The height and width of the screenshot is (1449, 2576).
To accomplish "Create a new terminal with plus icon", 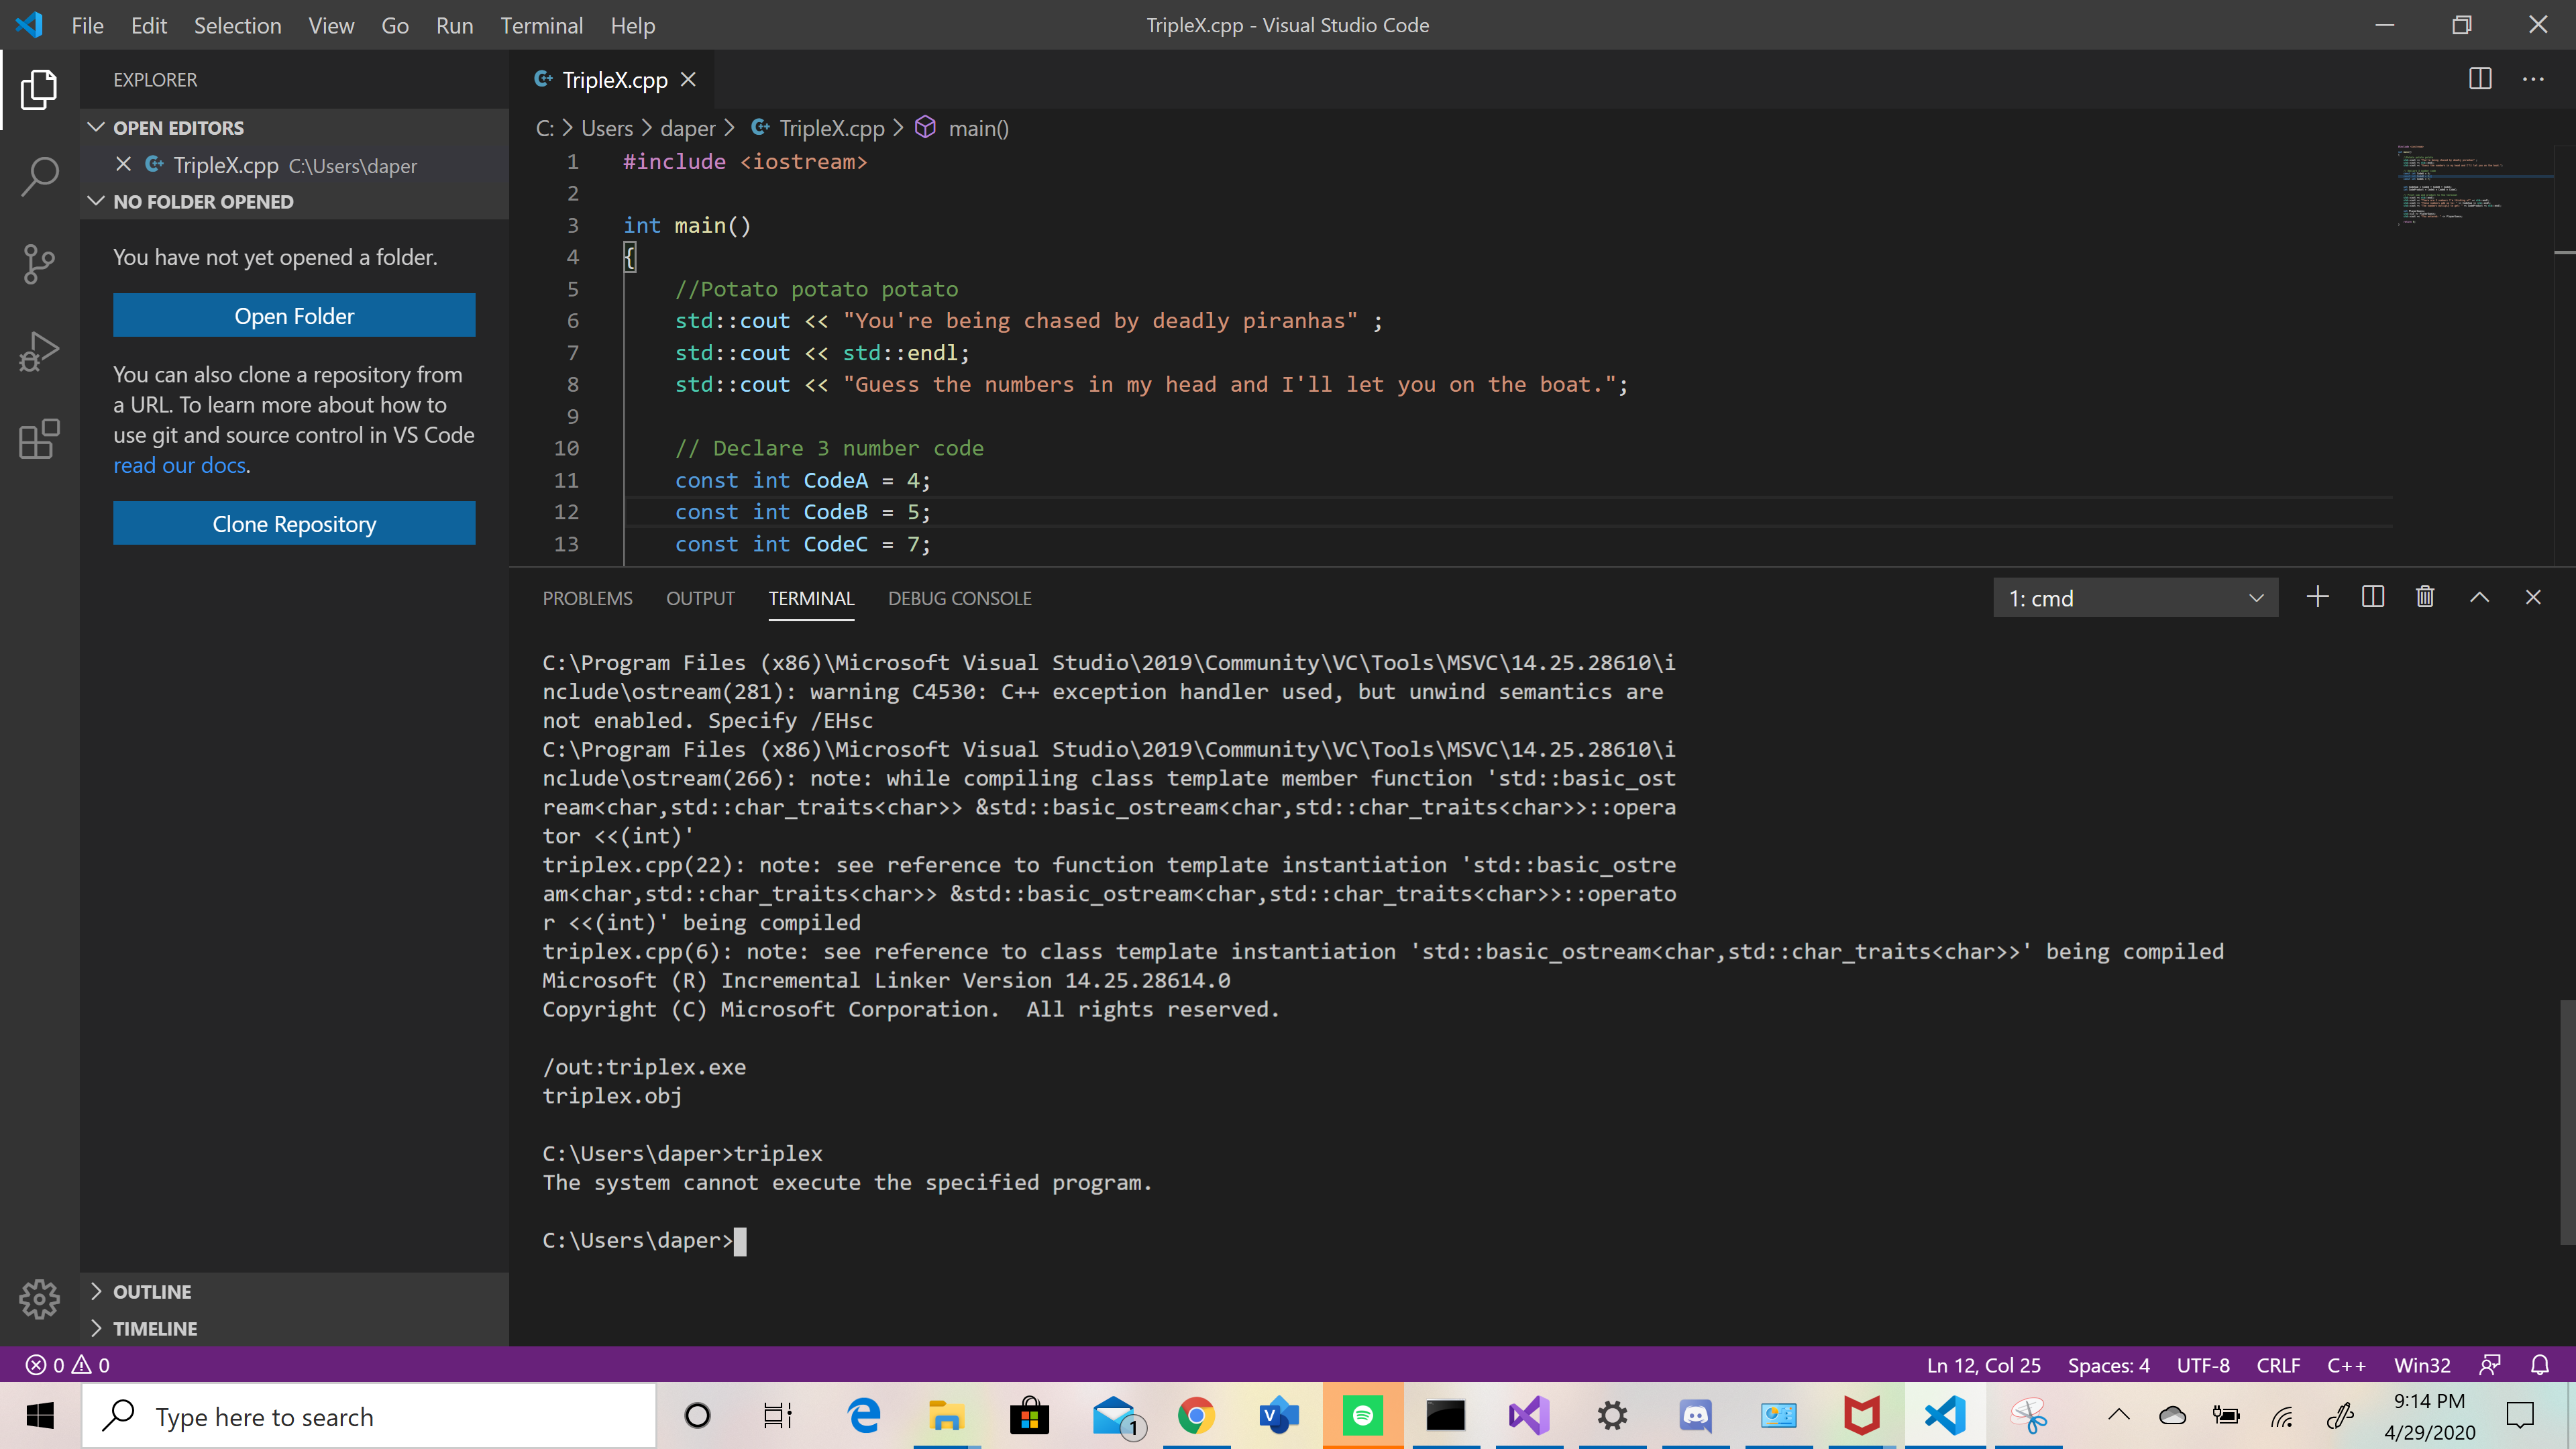I will click(2317, 597).
